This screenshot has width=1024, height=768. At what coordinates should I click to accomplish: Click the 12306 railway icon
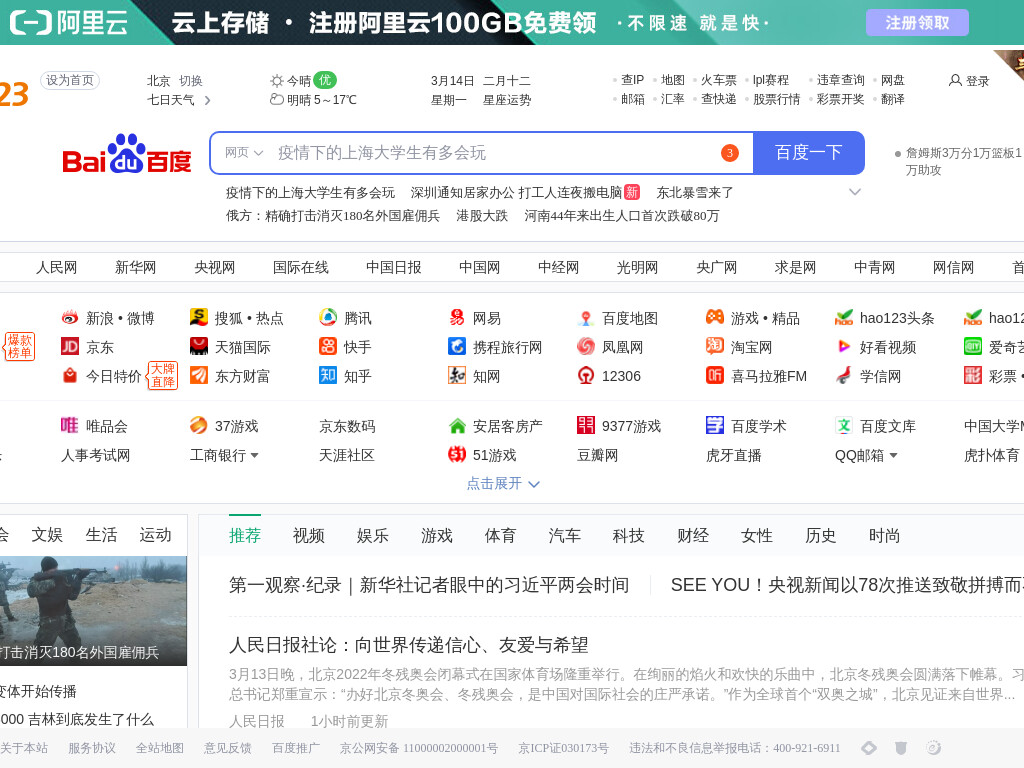[x=586, y=376]
